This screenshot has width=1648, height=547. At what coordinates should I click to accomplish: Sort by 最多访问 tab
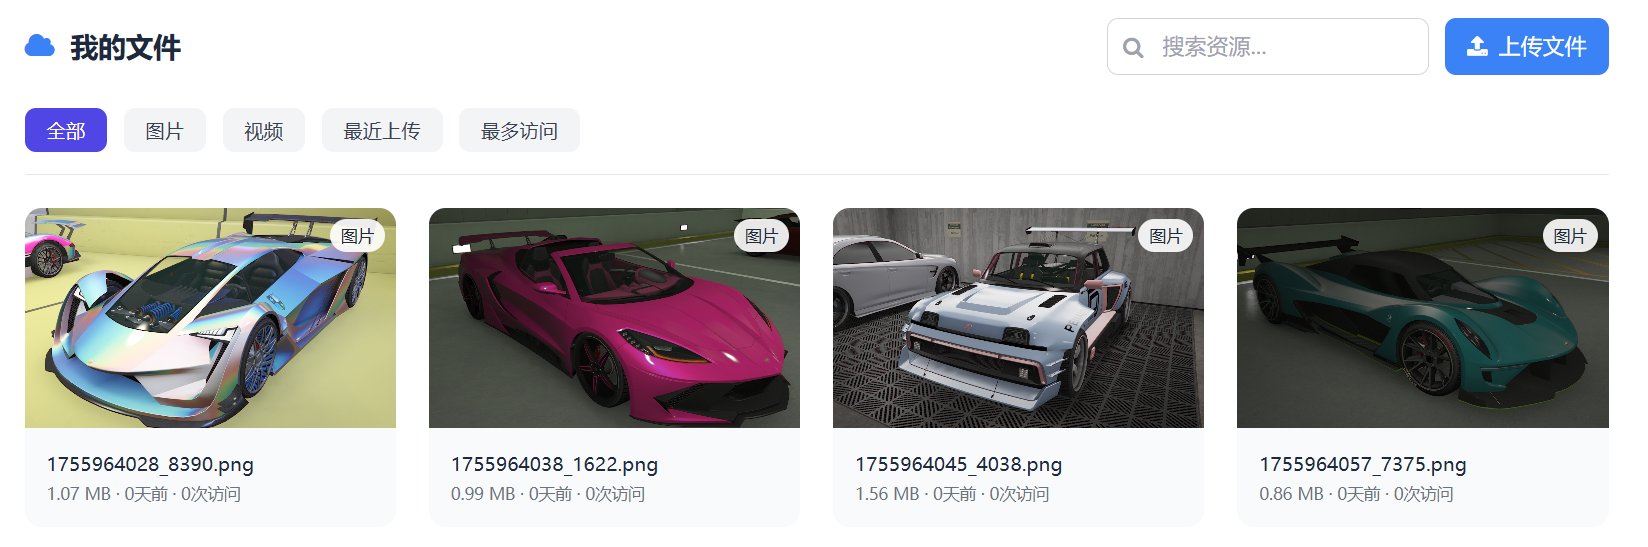coord(519,130)
